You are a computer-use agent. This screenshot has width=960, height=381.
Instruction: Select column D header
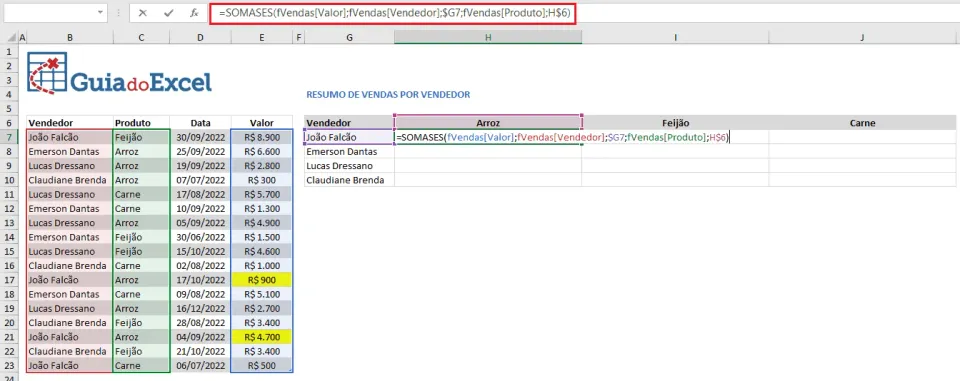pos(200,38)
